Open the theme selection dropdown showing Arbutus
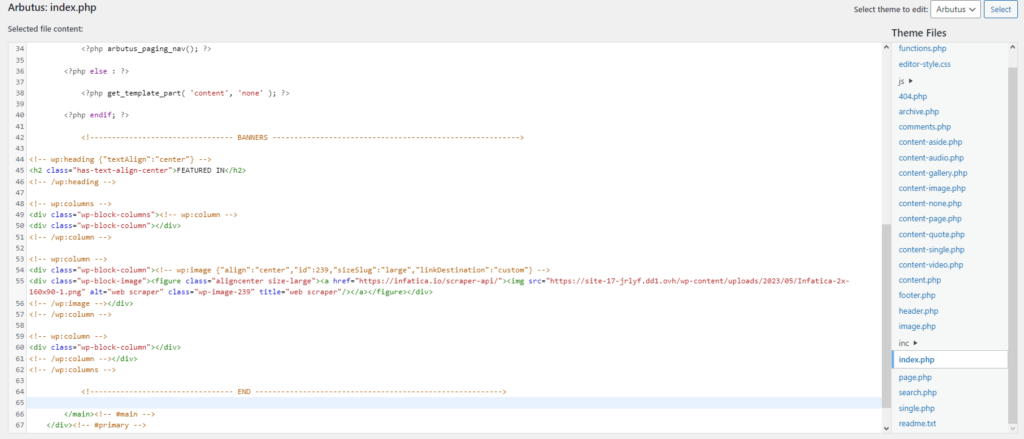Screen dimensions: 1024x439 (x=955, y=9)
